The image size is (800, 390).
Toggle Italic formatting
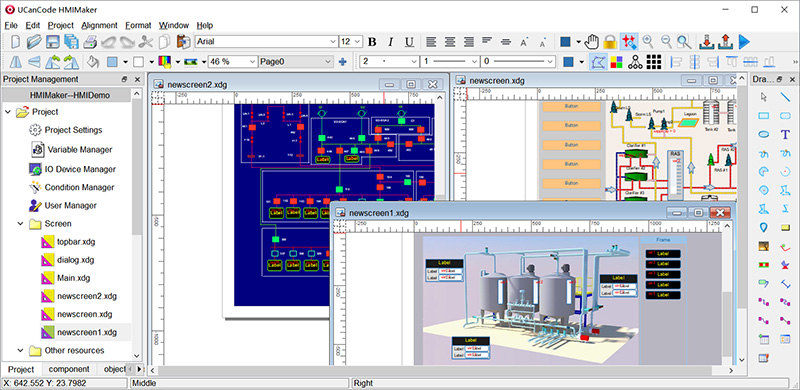[x=390, y=42]
